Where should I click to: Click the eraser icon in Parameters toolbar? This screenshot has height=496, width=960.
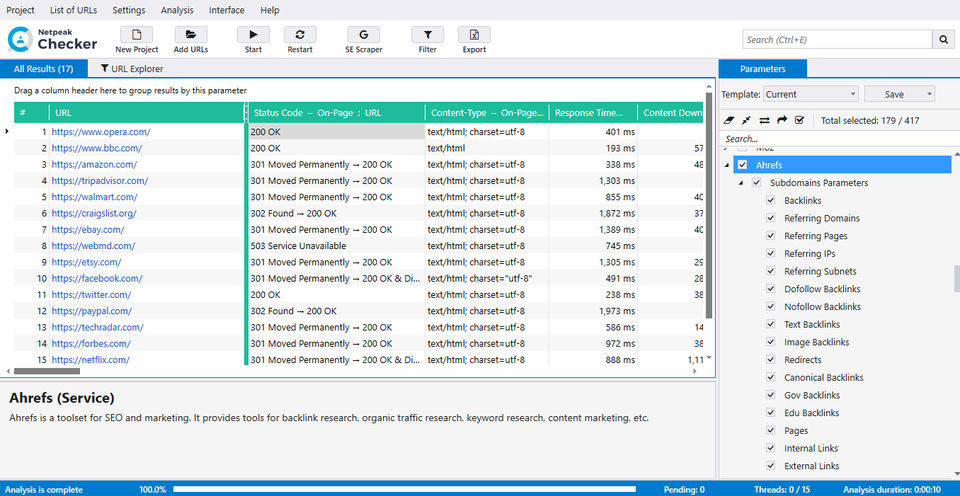coord(727,121)
